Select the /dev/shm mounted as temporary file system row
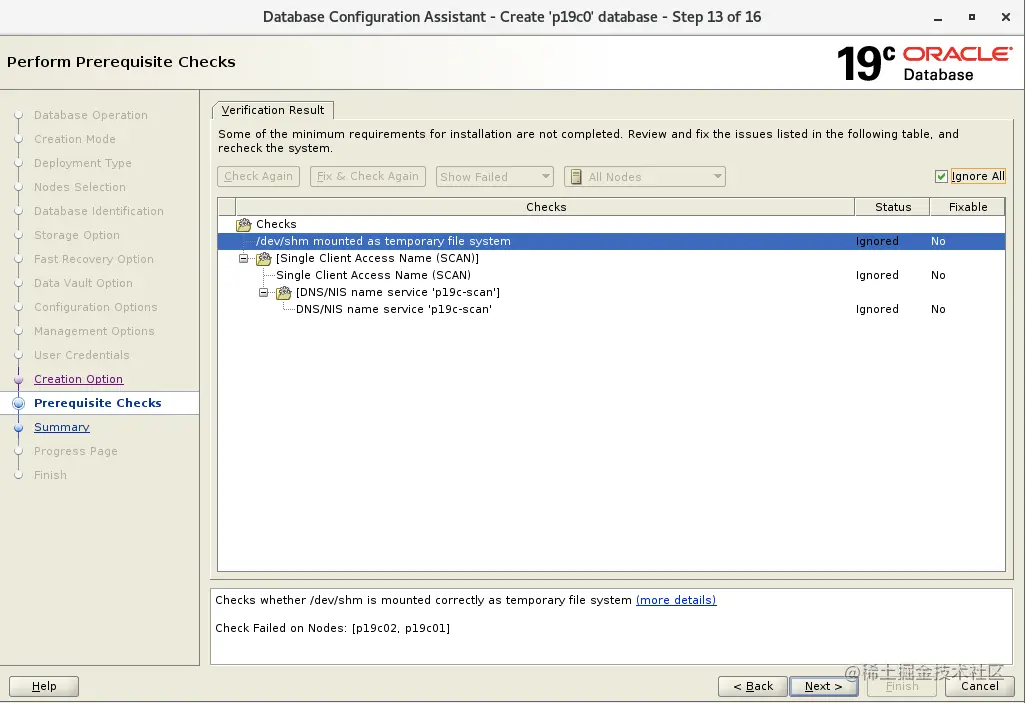 tap(611, 241)
